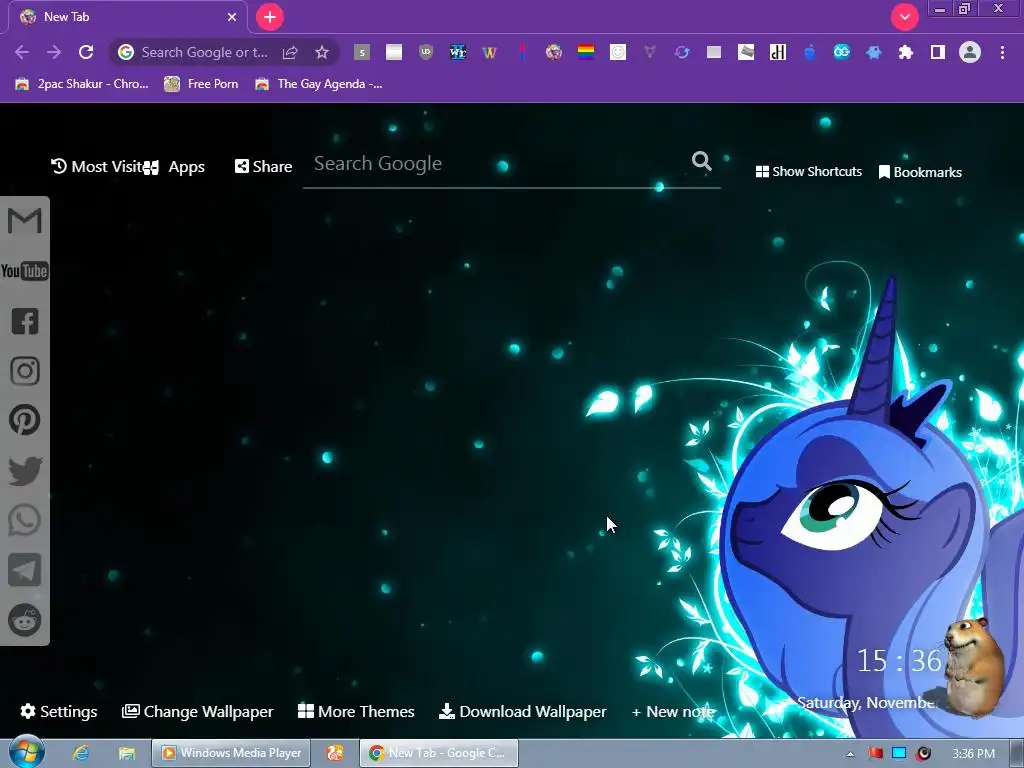Screen dimensions: 1024x768
Task: Open Gmail from the sidebar
Action: pos(25,221)
